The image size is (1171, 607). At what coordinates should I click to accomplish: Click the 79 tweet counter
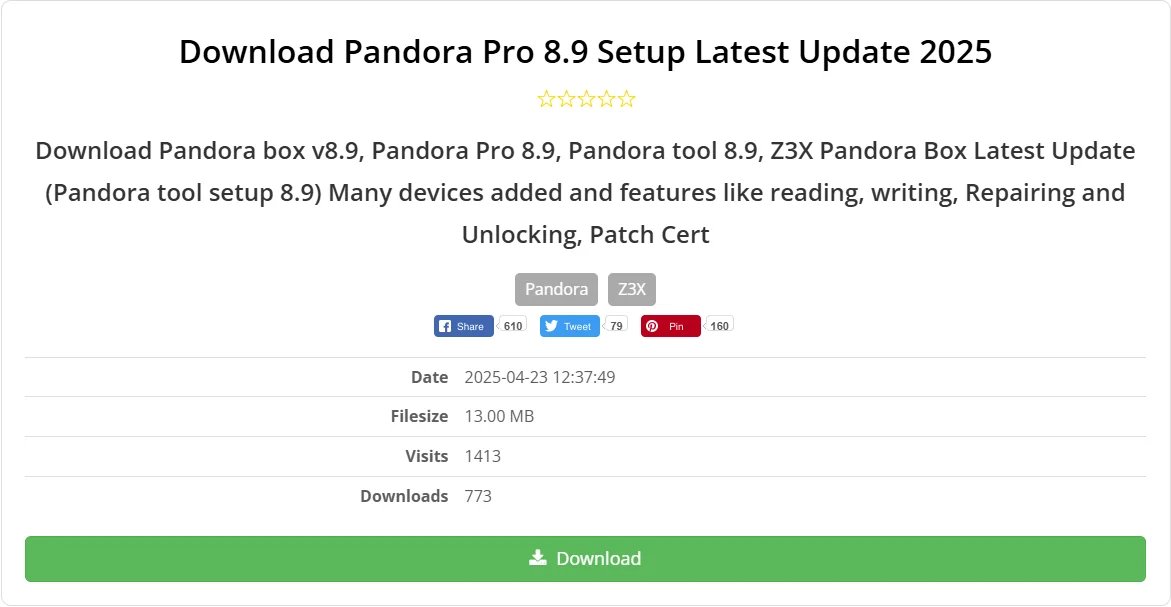coord(615,325)
